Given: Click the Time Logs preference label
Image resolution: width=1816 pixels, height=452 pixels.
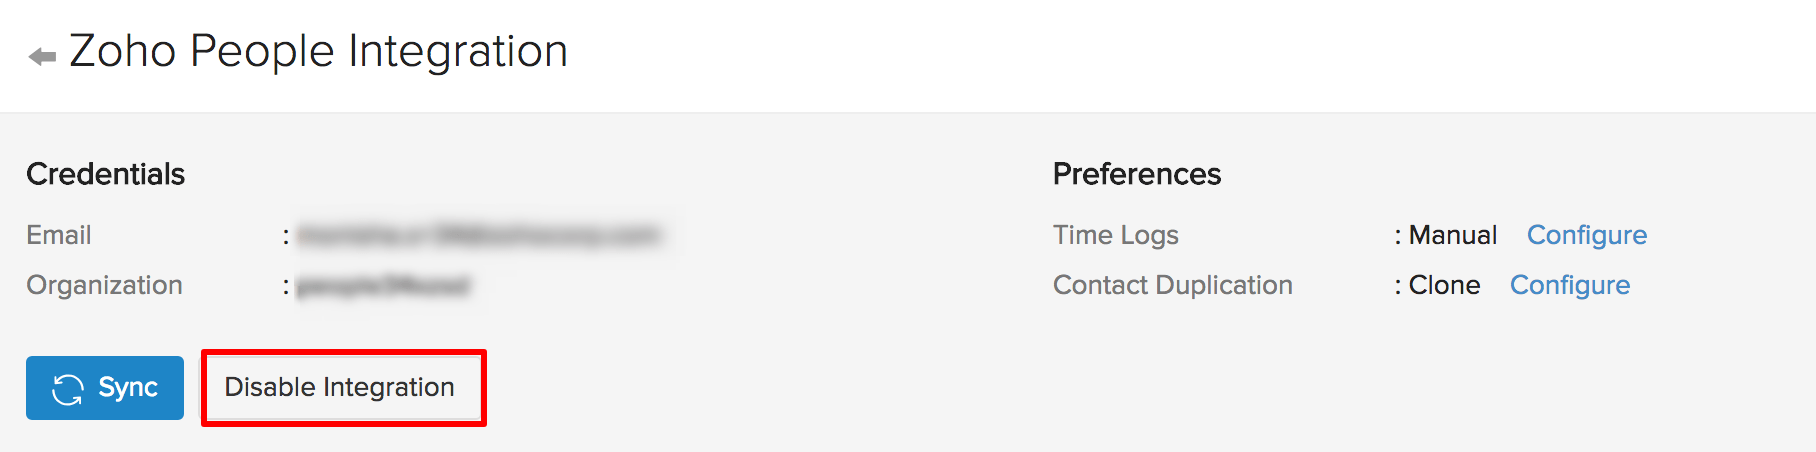Looking at the screenshot, I should [1115, 235].
